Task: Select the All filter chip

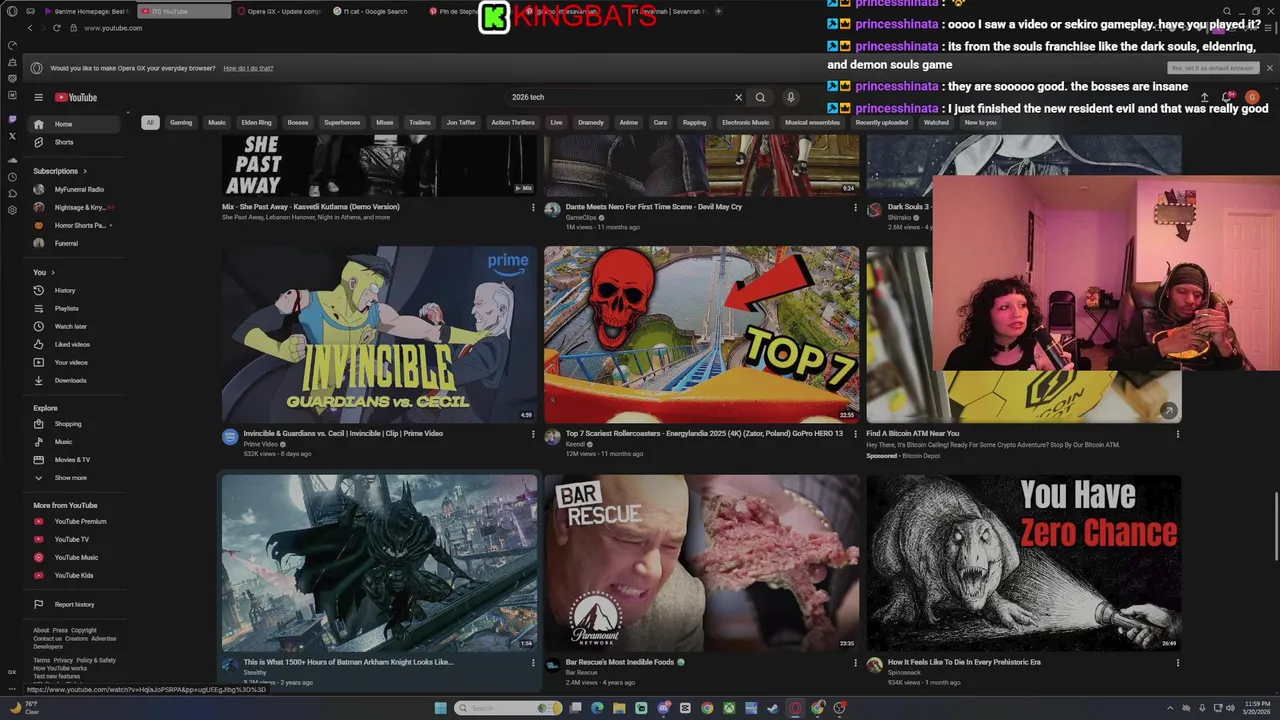Action: pyautogui.click(x=150, y=122)
